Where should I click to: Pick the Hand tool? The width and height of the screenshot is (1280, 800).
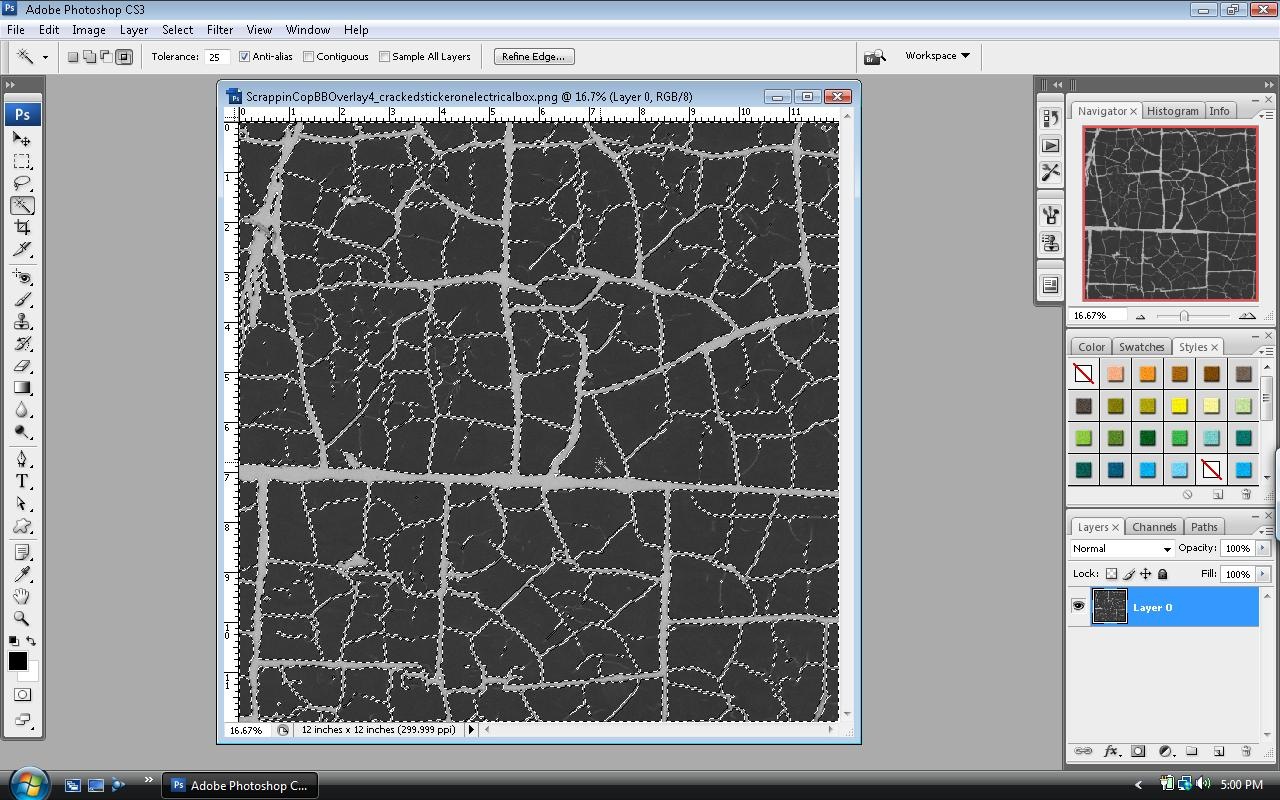[22, 596]
